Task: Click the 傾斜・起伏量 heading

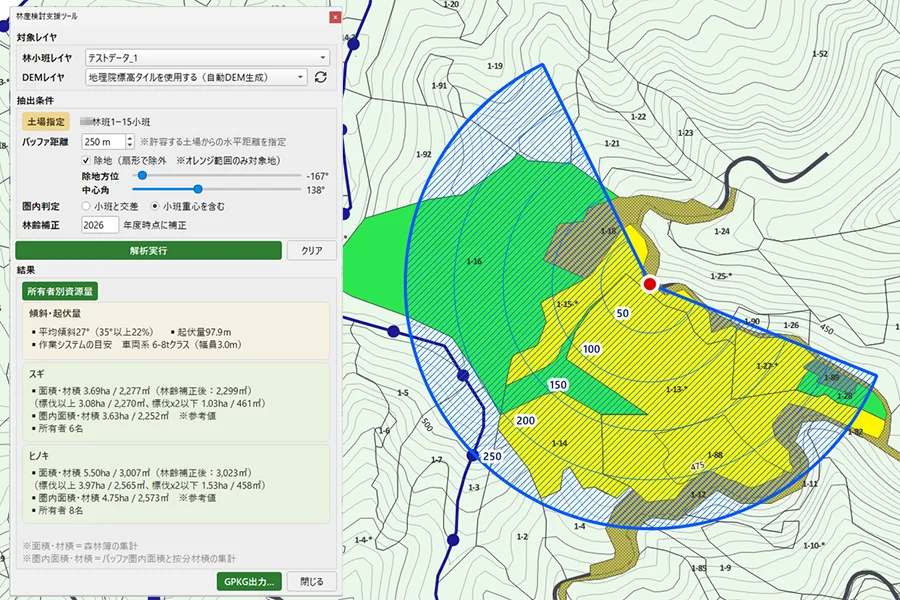Action: click(x=55, y=313)
